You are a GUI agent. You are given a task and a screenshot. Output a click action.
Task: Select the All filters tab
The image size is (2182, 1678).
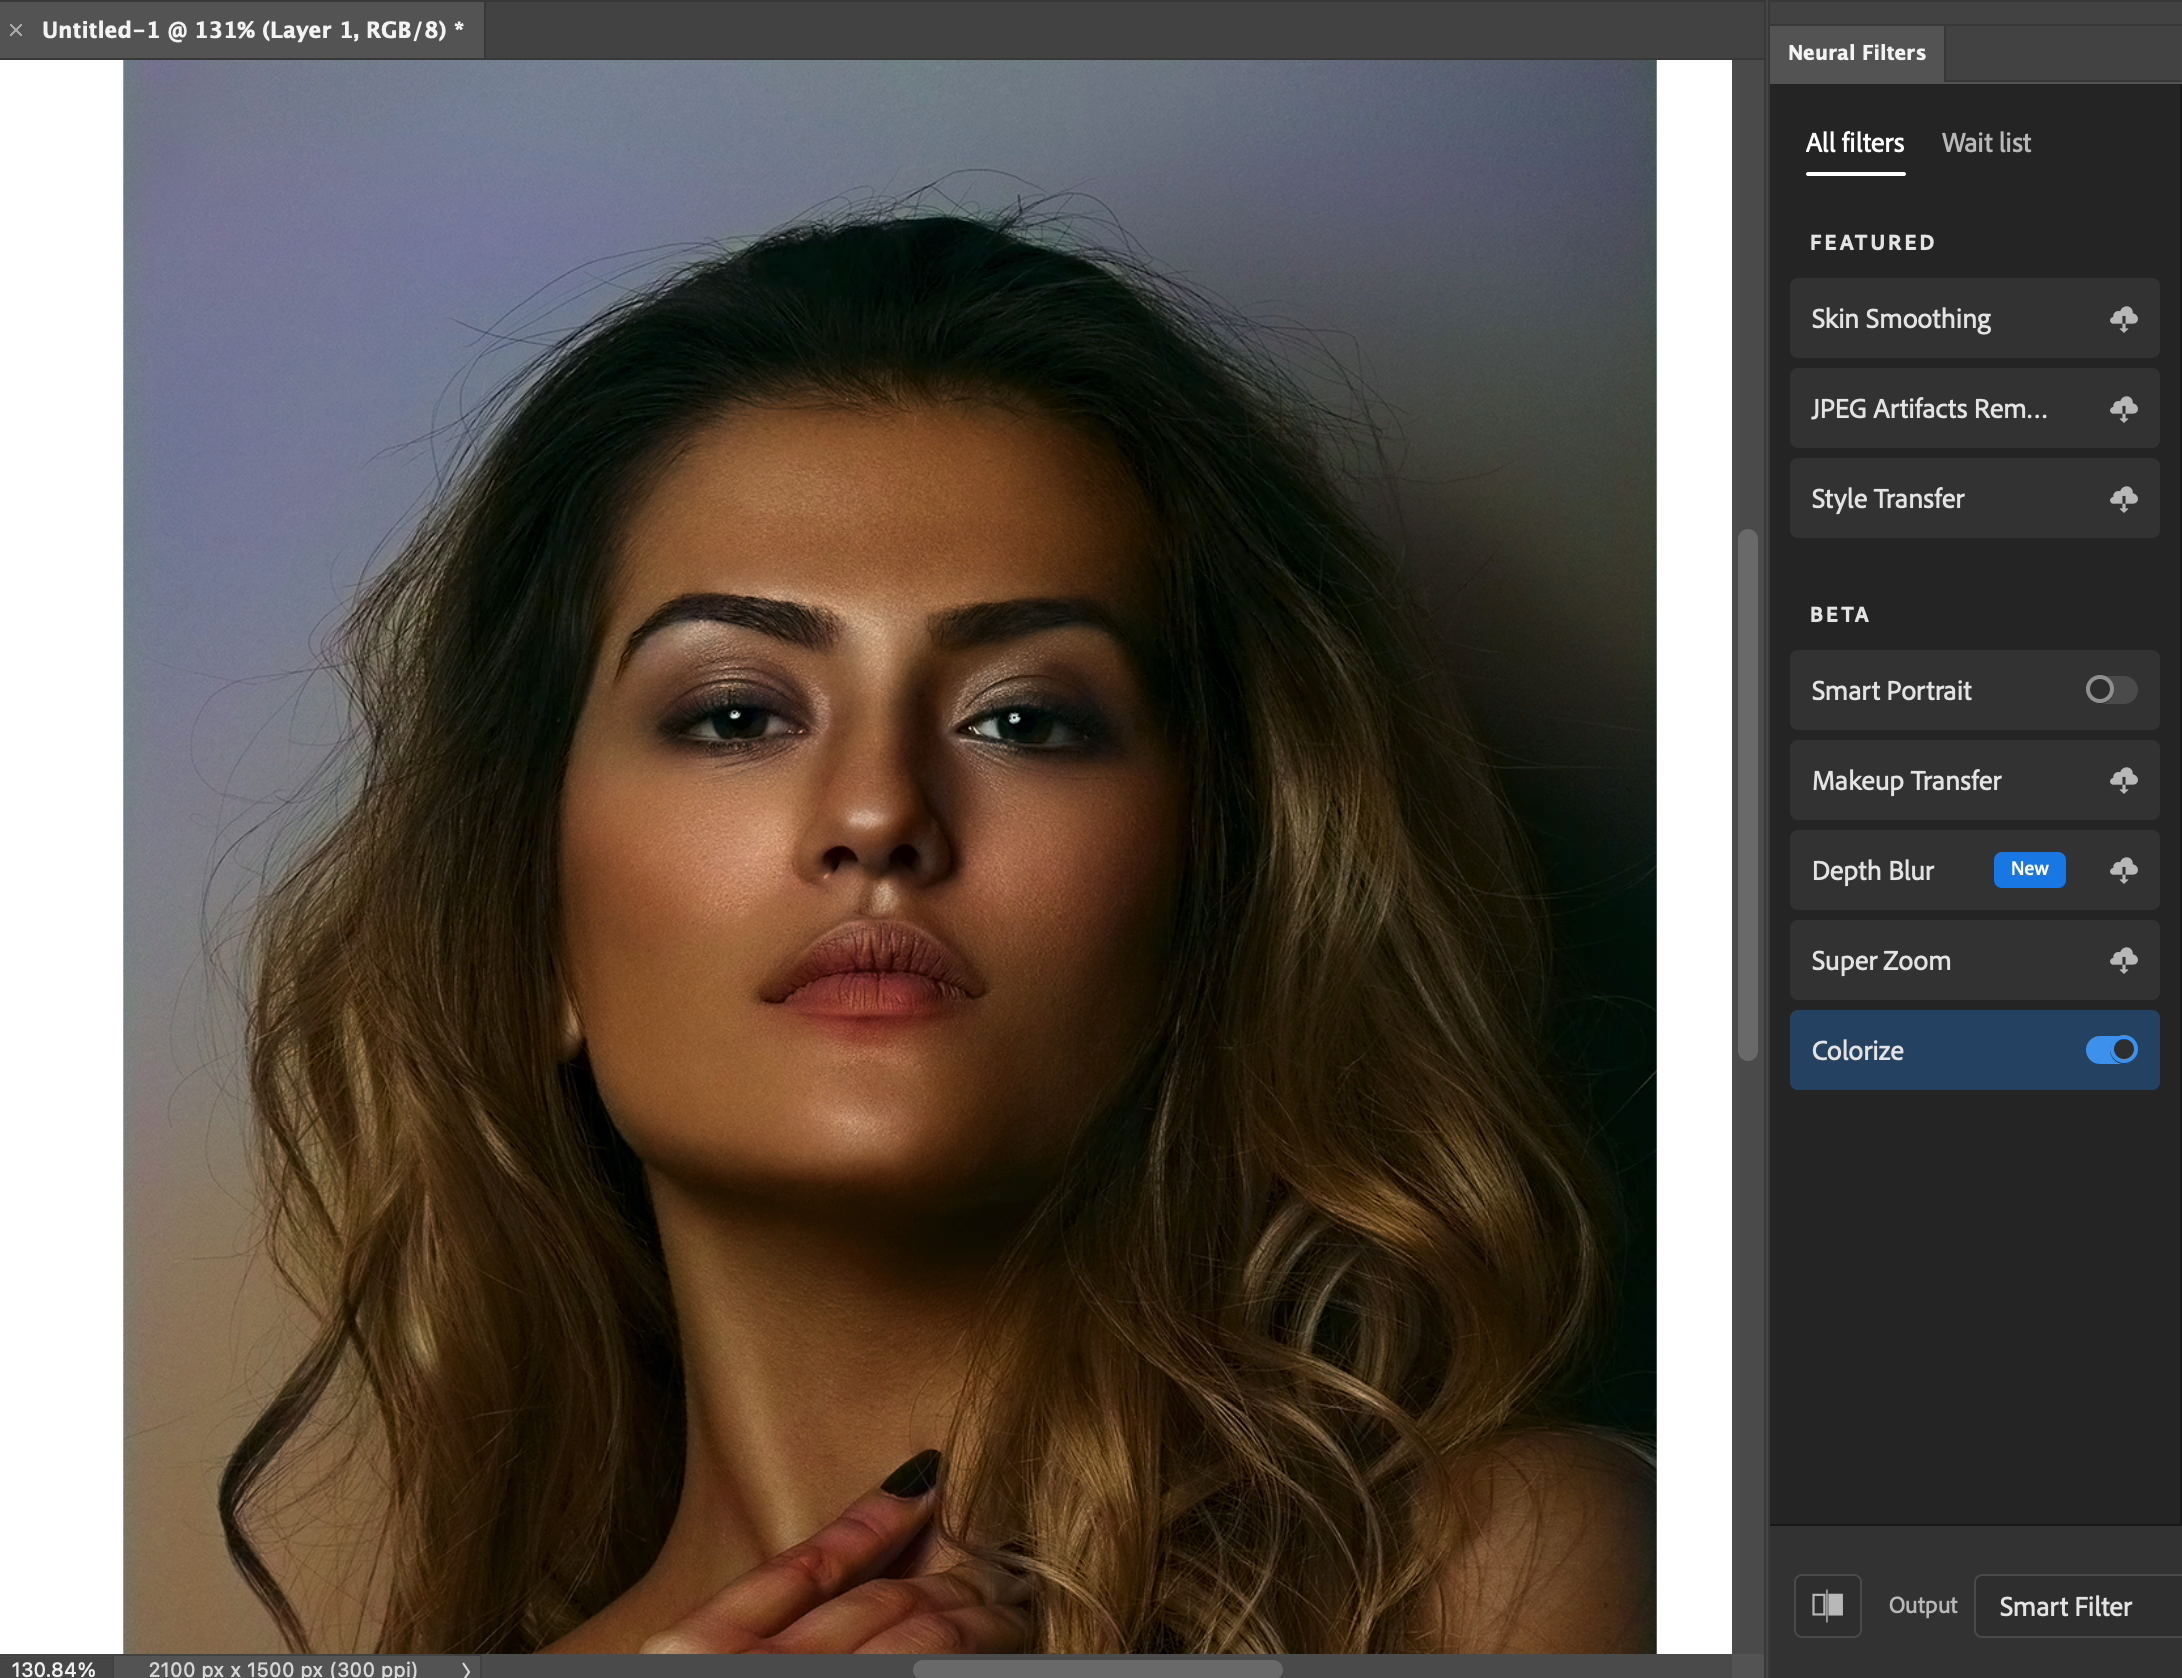click(x=1854, y=143)
